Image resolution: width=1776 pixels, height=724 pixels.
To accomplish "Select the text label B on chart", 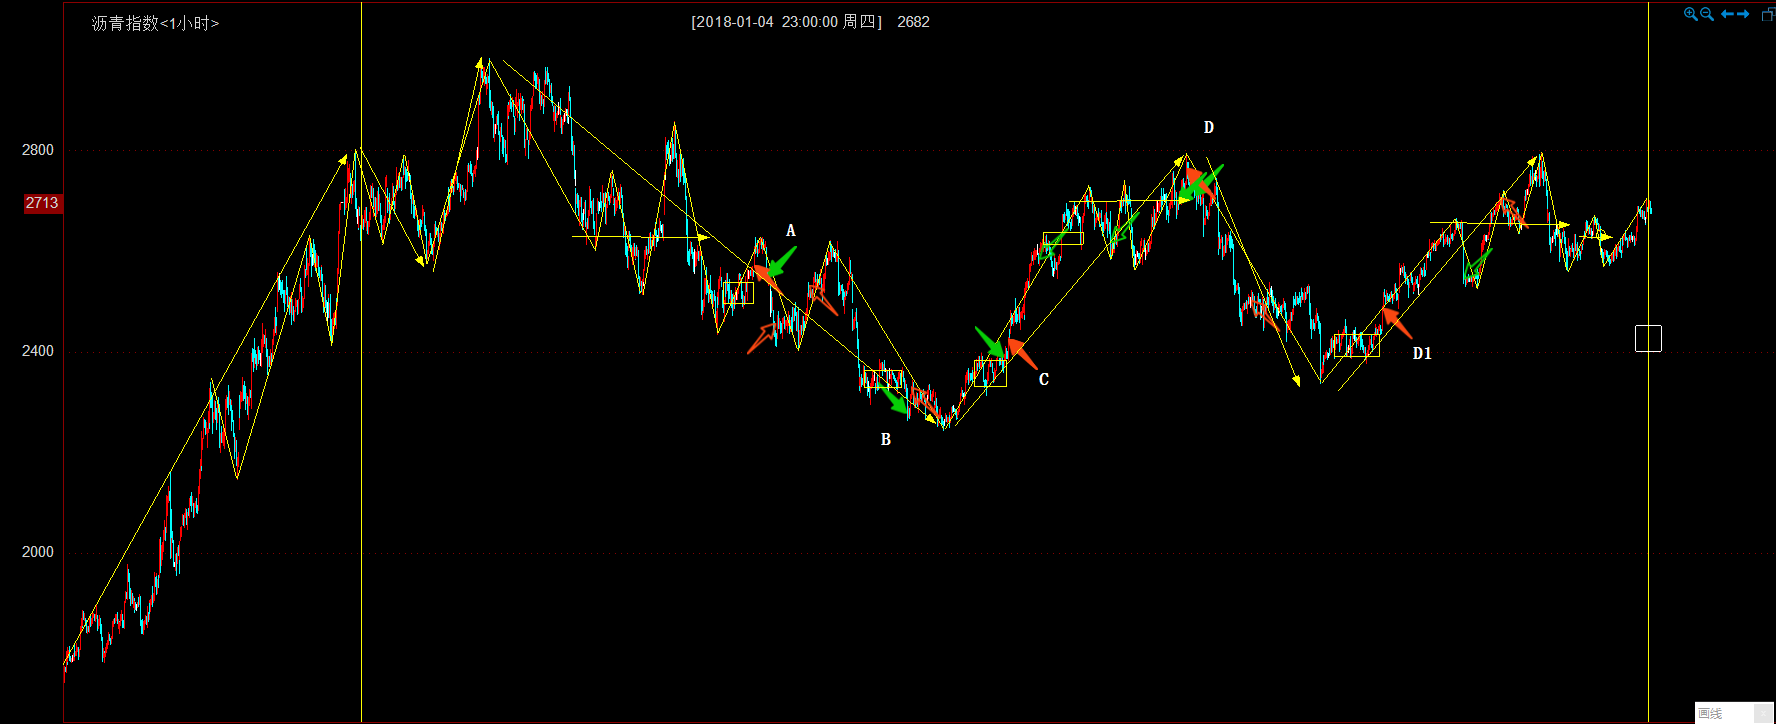I will (886, 440).
